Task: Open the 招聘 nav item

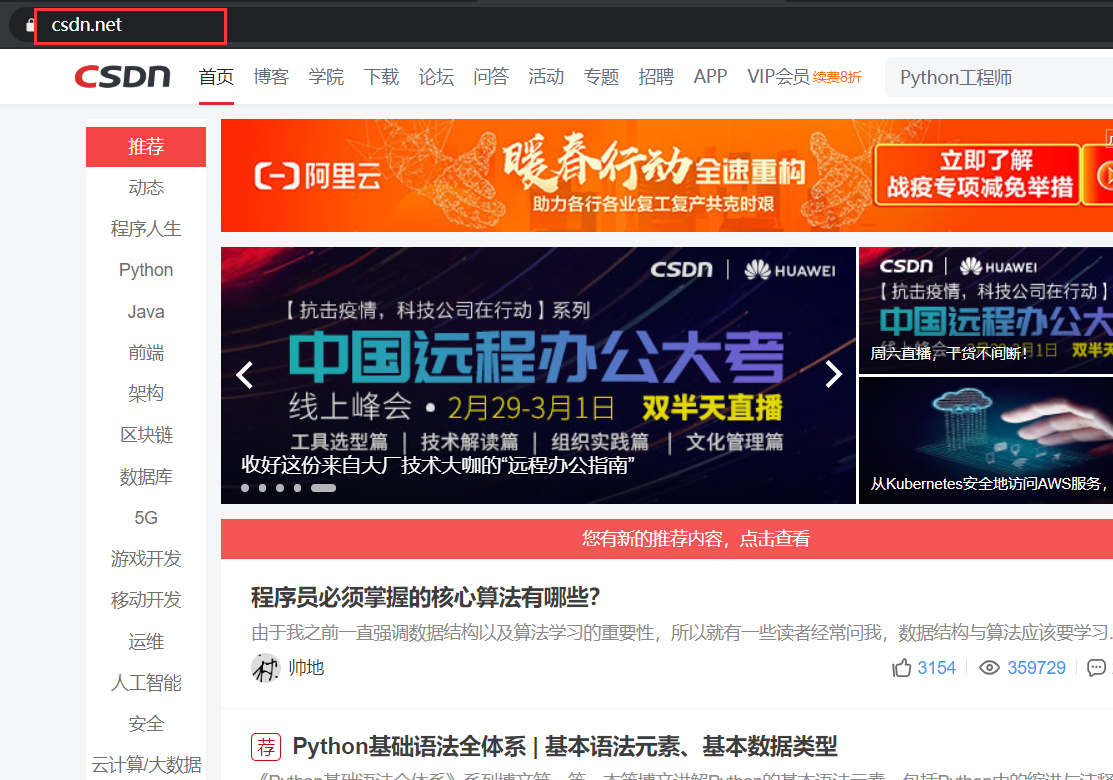Action: (x=656, y=77)
